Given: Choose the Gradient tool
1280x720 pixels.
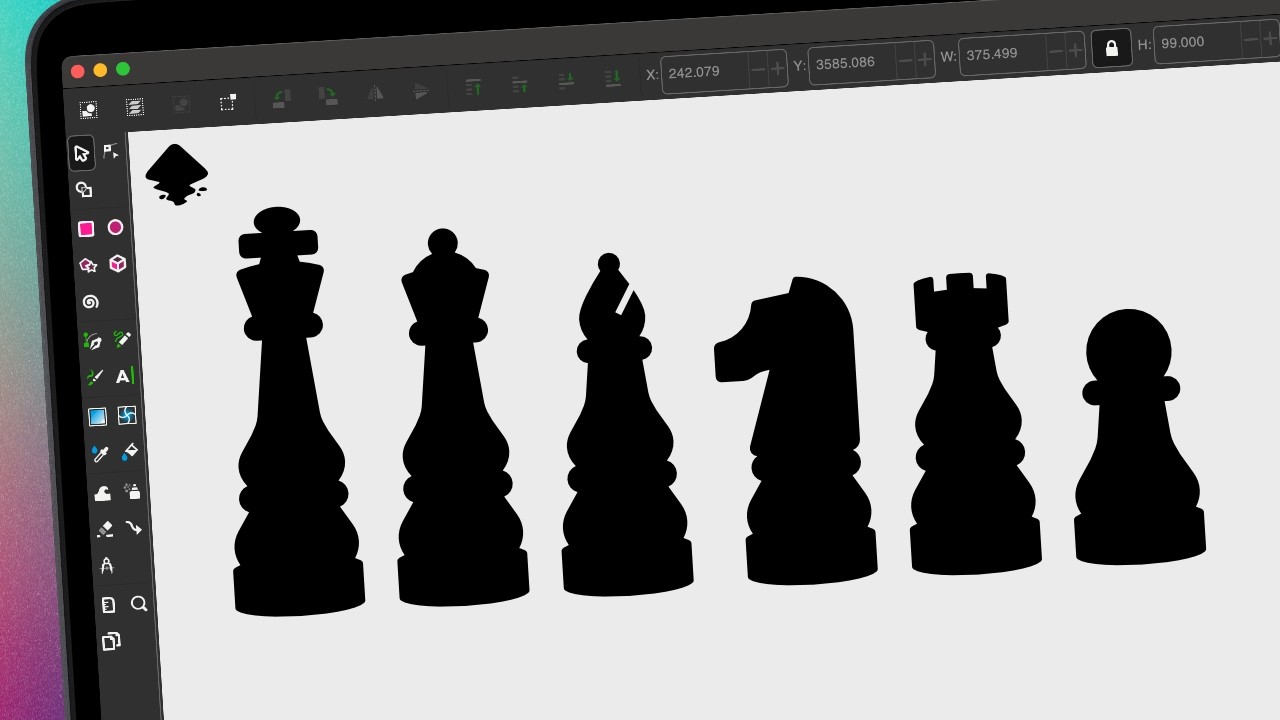Looking at the screenshot, I should coord(97,417).
